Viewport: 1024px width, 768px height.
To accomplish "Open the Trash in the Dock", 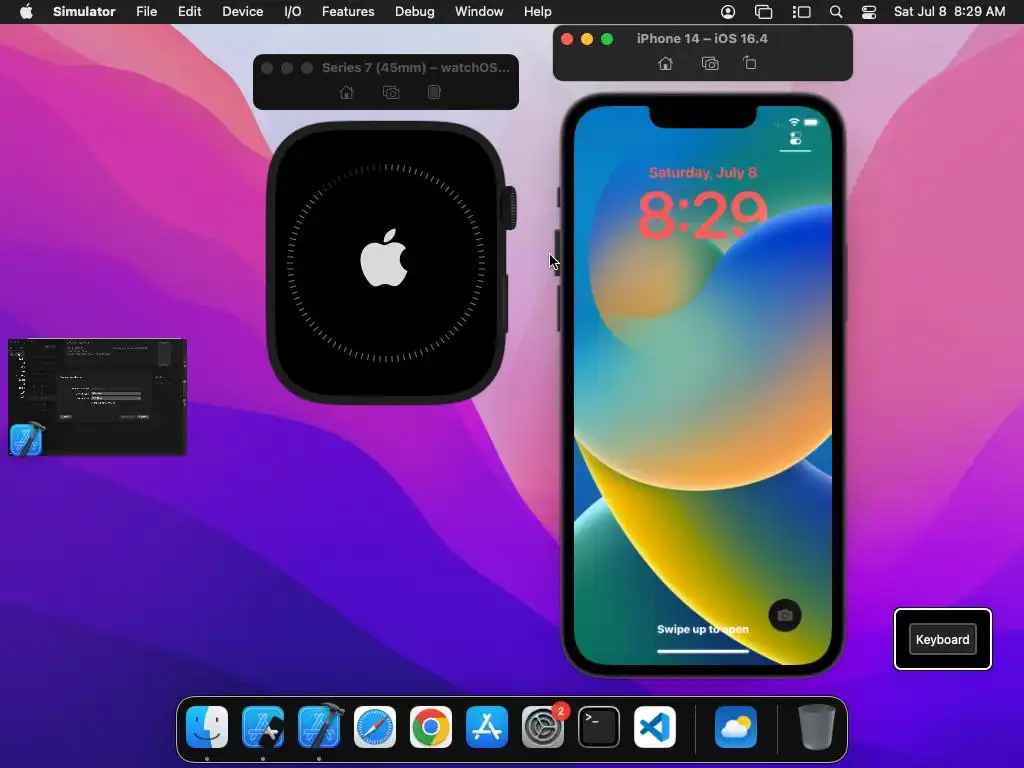I will (816, 726).
